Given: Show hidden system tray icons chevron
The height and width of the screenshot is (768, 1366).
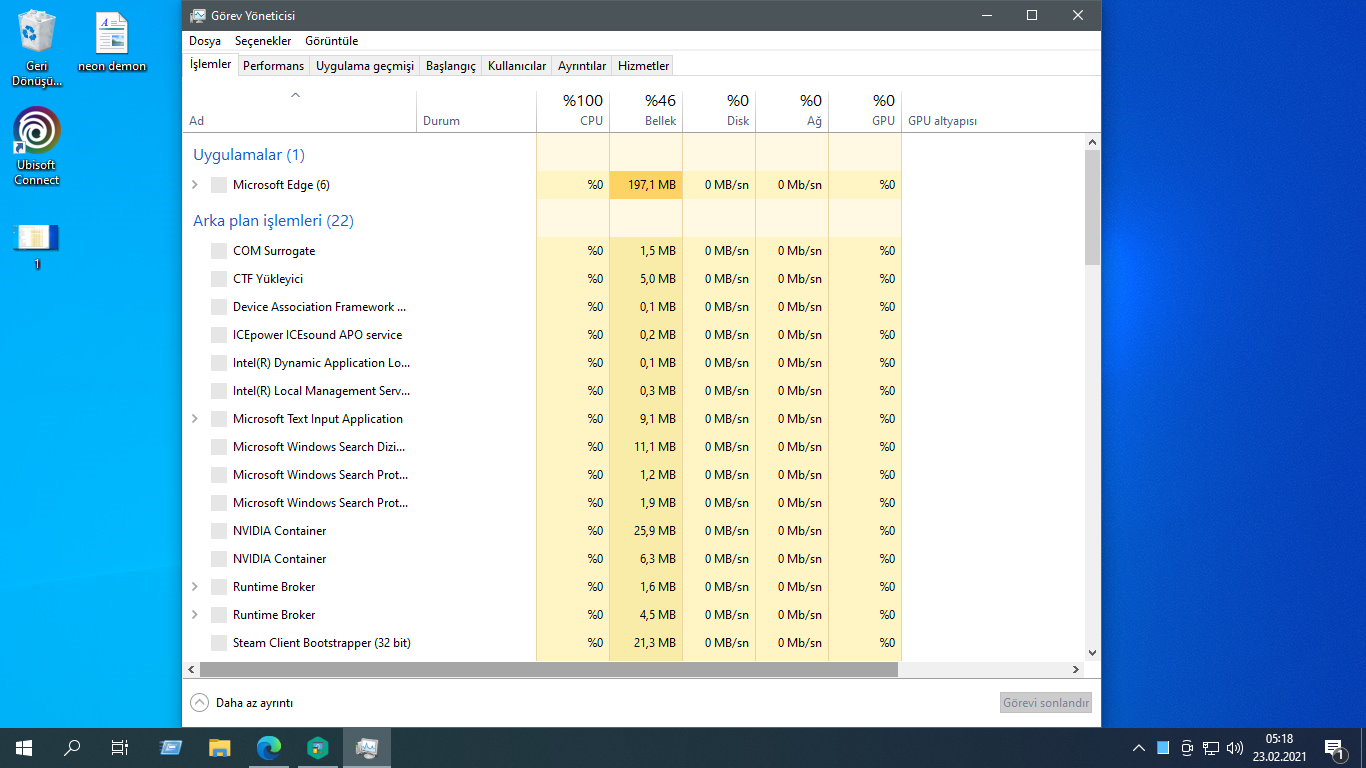Looking at the screenshot, I should coord(1138,747).
